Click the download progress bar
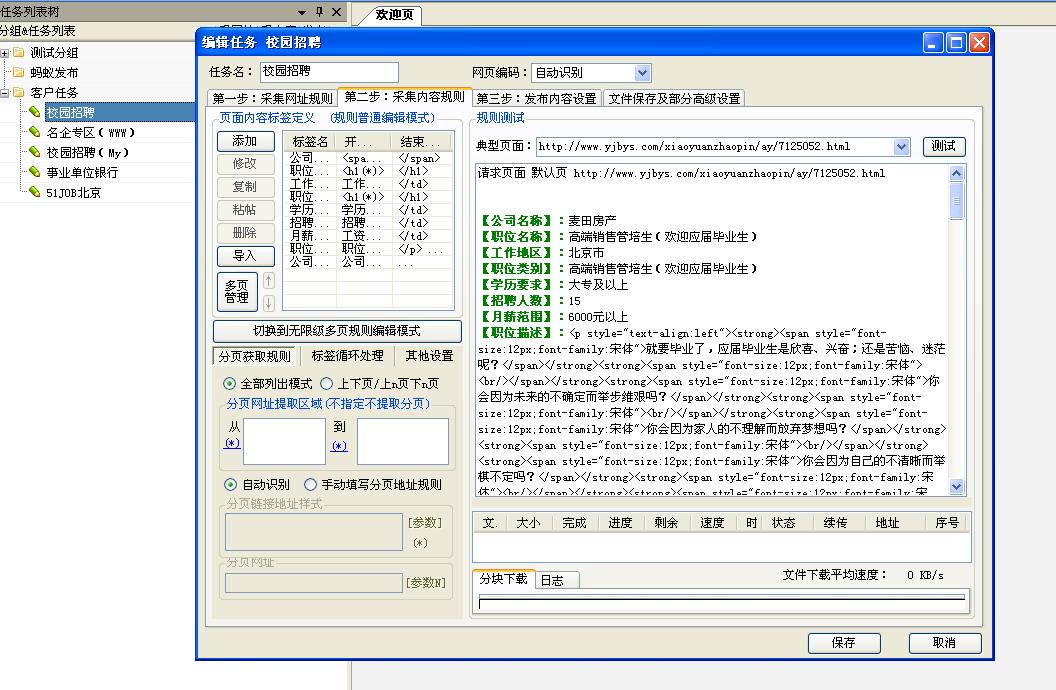This screenshot has width=1056, height=690. coord(721,602)
